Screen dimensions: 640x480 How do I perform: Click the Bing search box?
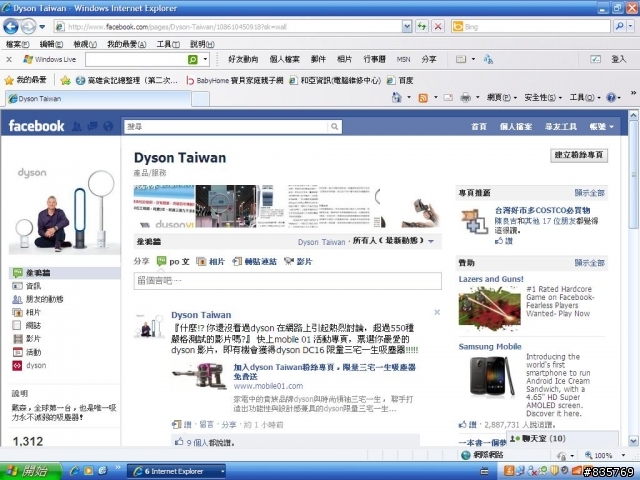(531, 27)
